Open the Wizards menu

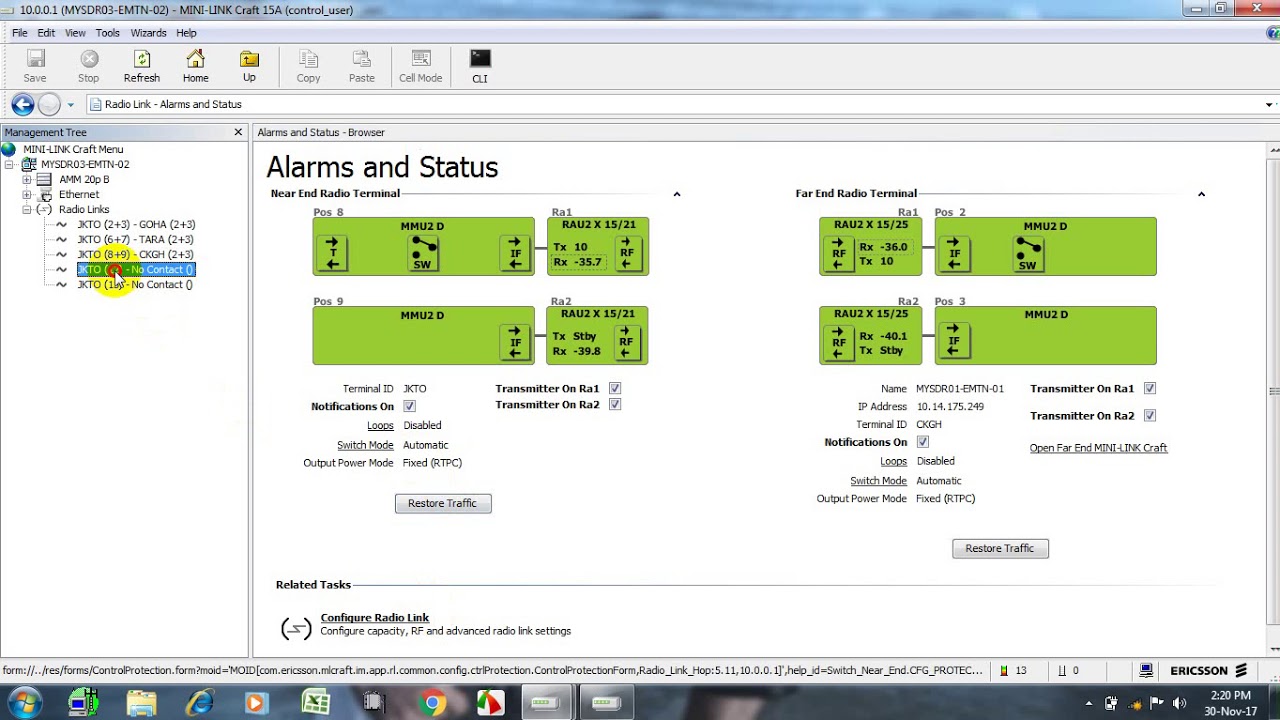(149, 33)
